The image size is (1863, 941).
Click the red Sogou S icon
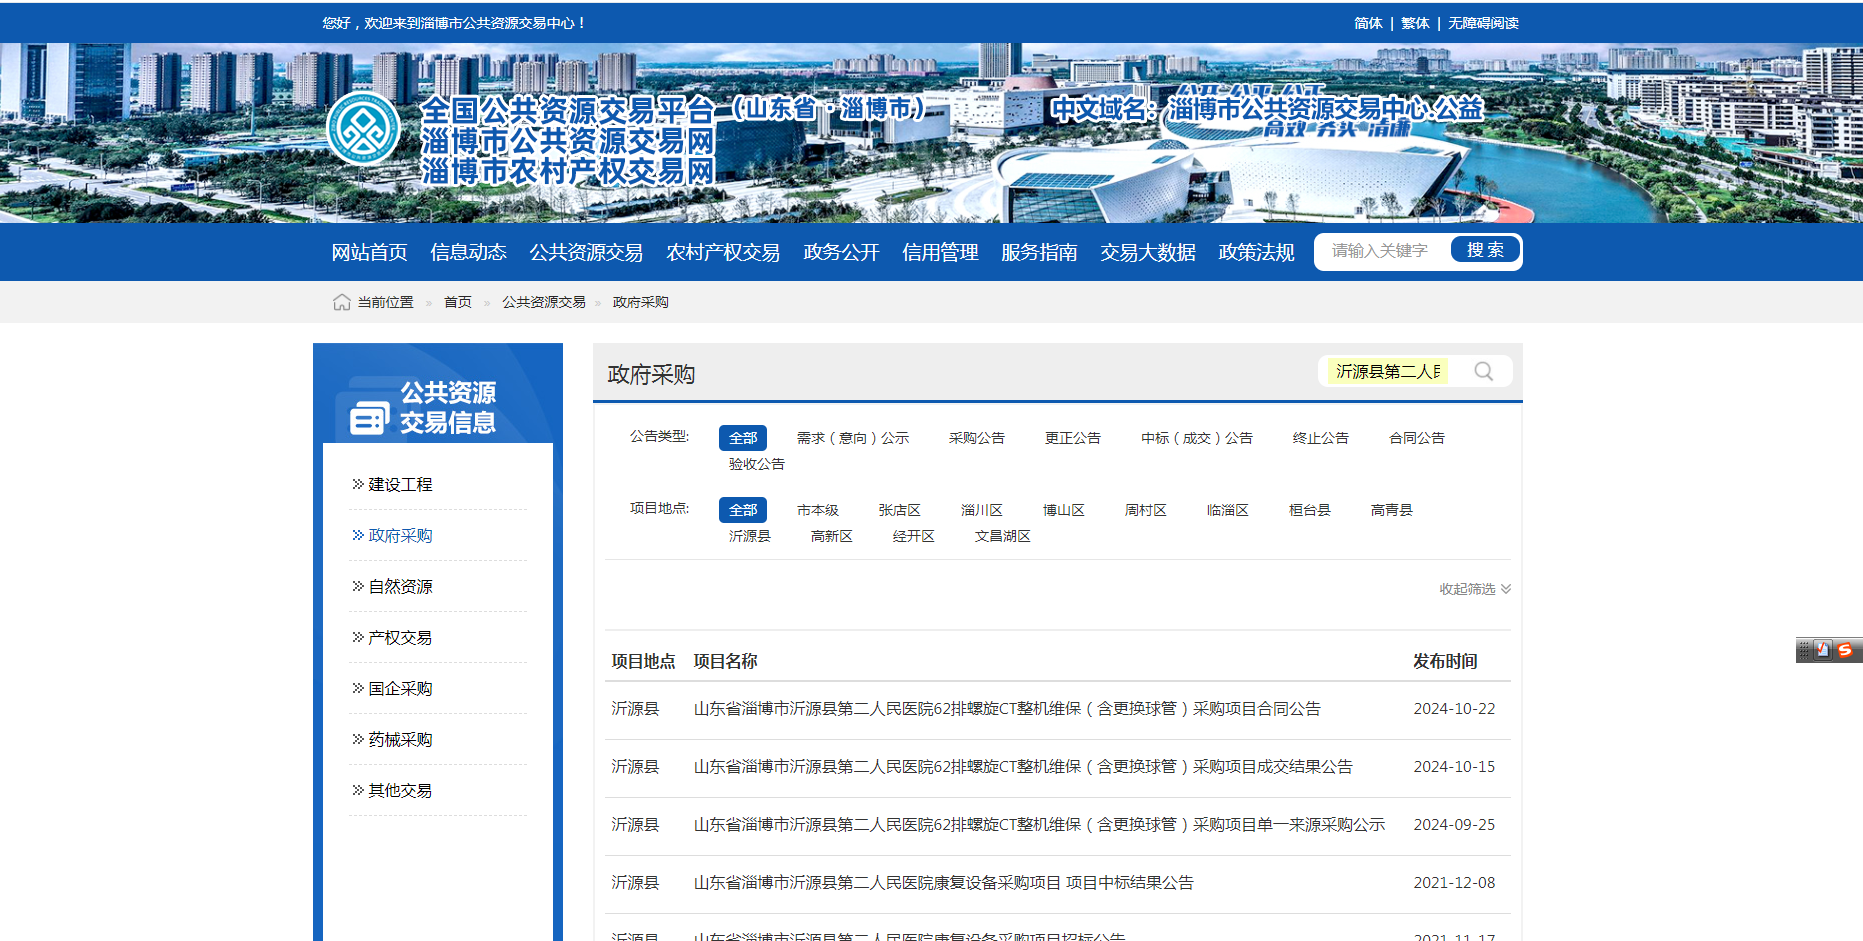coord(1845,650)
